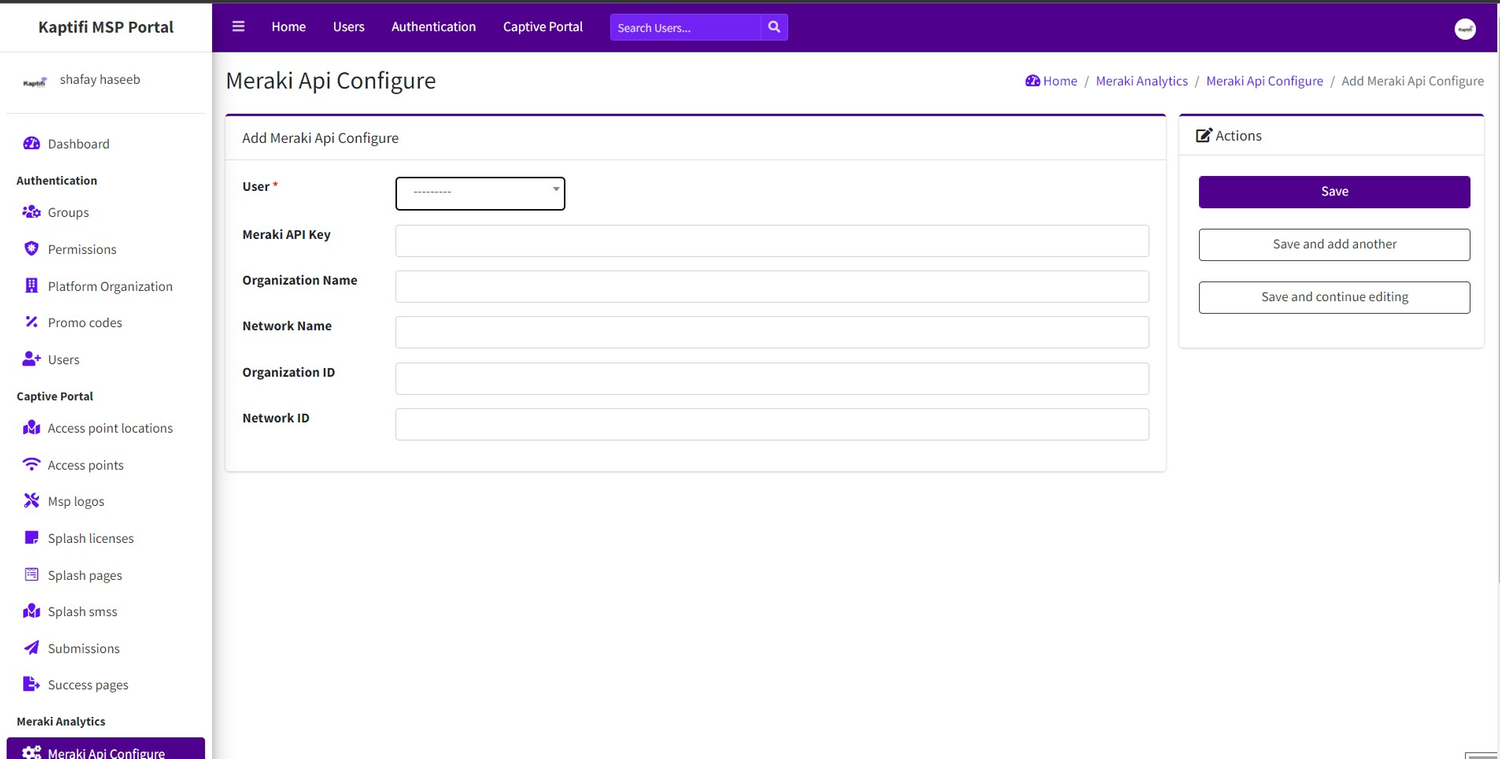Click the Save and add another button
The image size is (1500, 759).
coord(1334,244)
